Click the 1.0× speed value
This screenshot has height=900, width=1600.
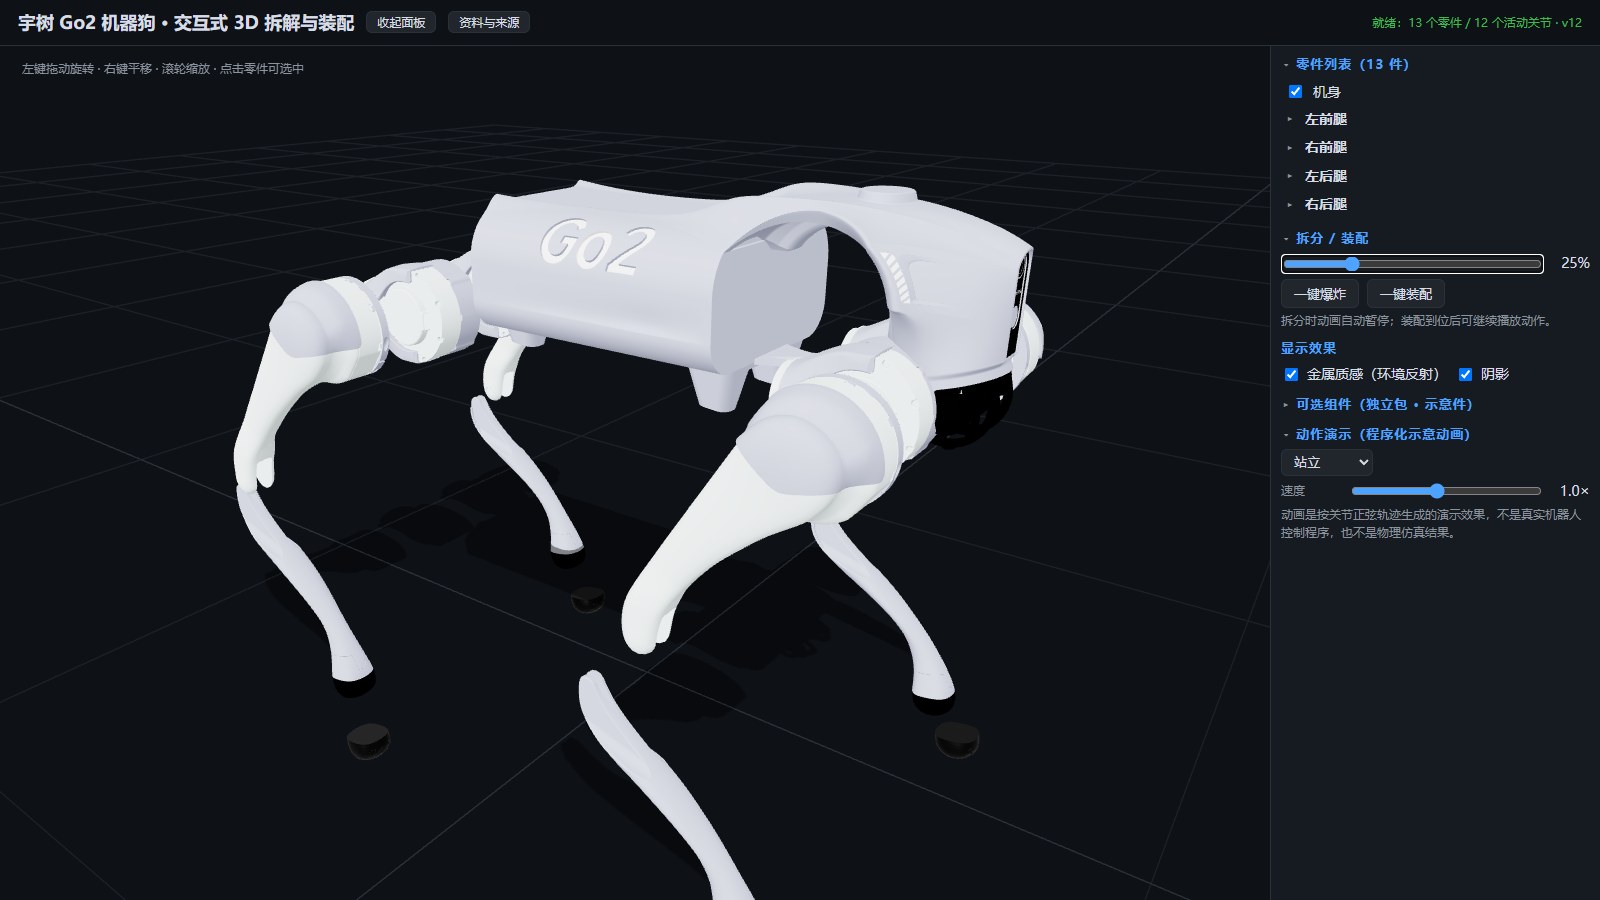coord(1574,491)
